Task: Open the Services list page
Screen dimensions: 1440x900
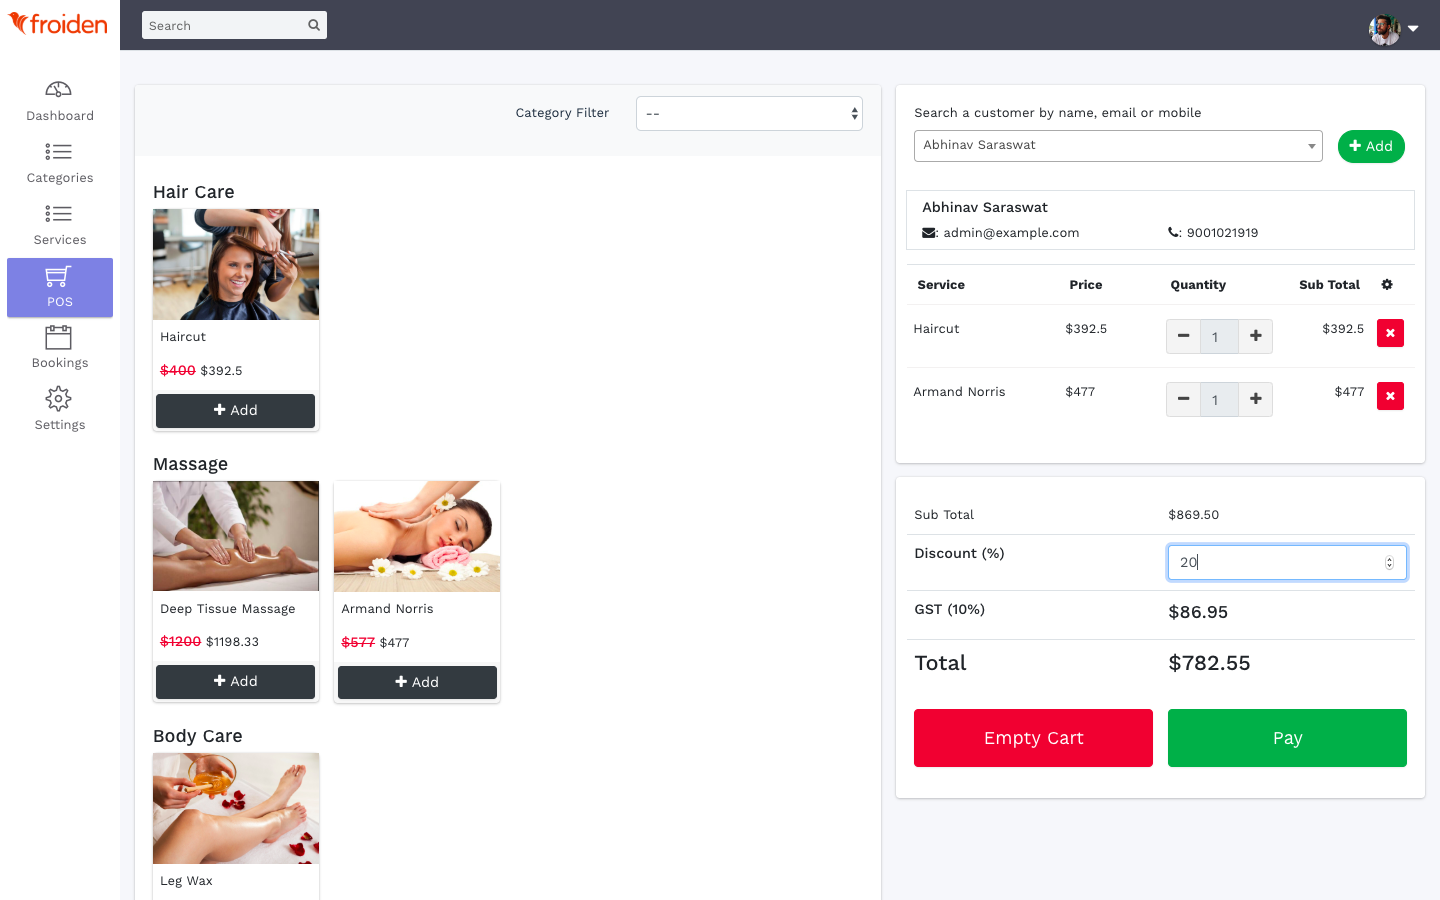Action: 60,225
